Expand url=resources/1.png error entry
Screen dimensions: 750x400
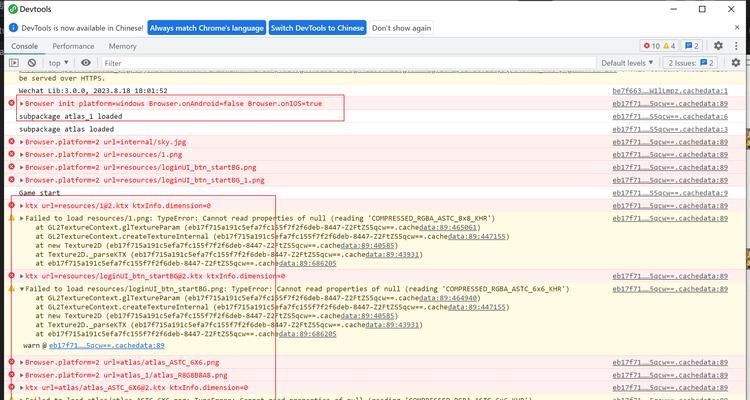(x=22, y=155)
